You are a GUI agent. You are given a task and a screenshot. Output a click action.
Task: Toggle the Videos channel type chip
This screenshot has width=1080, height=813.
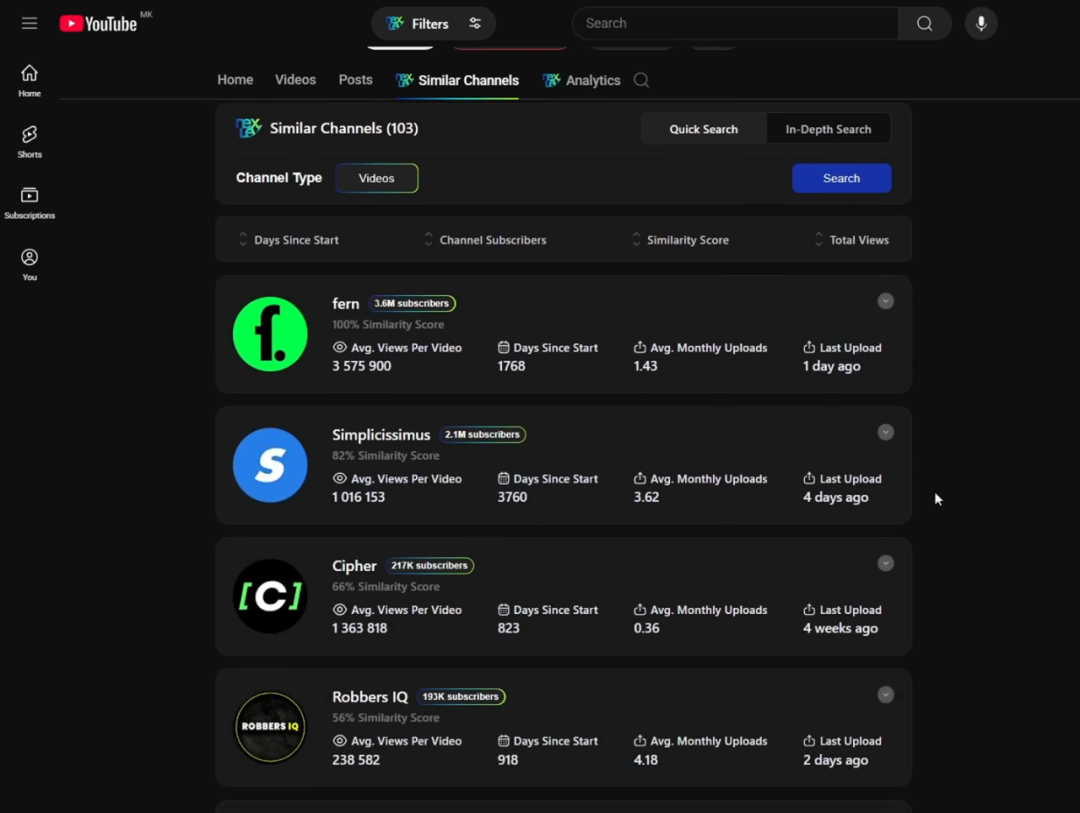[376, 178]
